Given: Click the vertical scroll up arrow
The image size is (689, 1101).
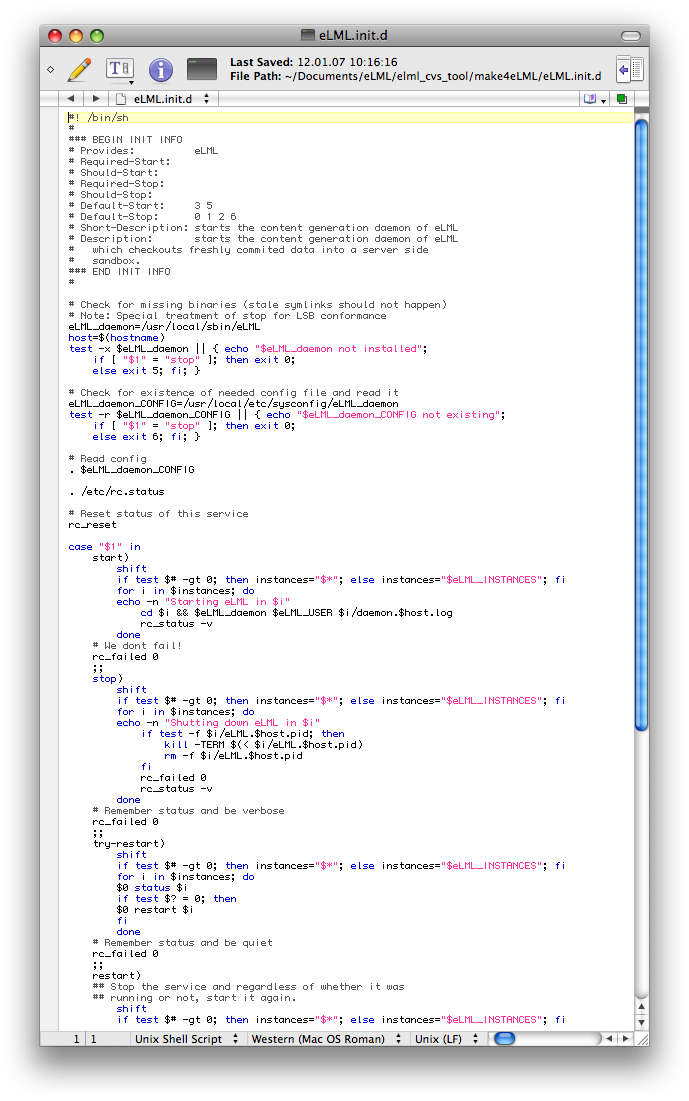Looking at the screenshot, I should (641, 1006).
